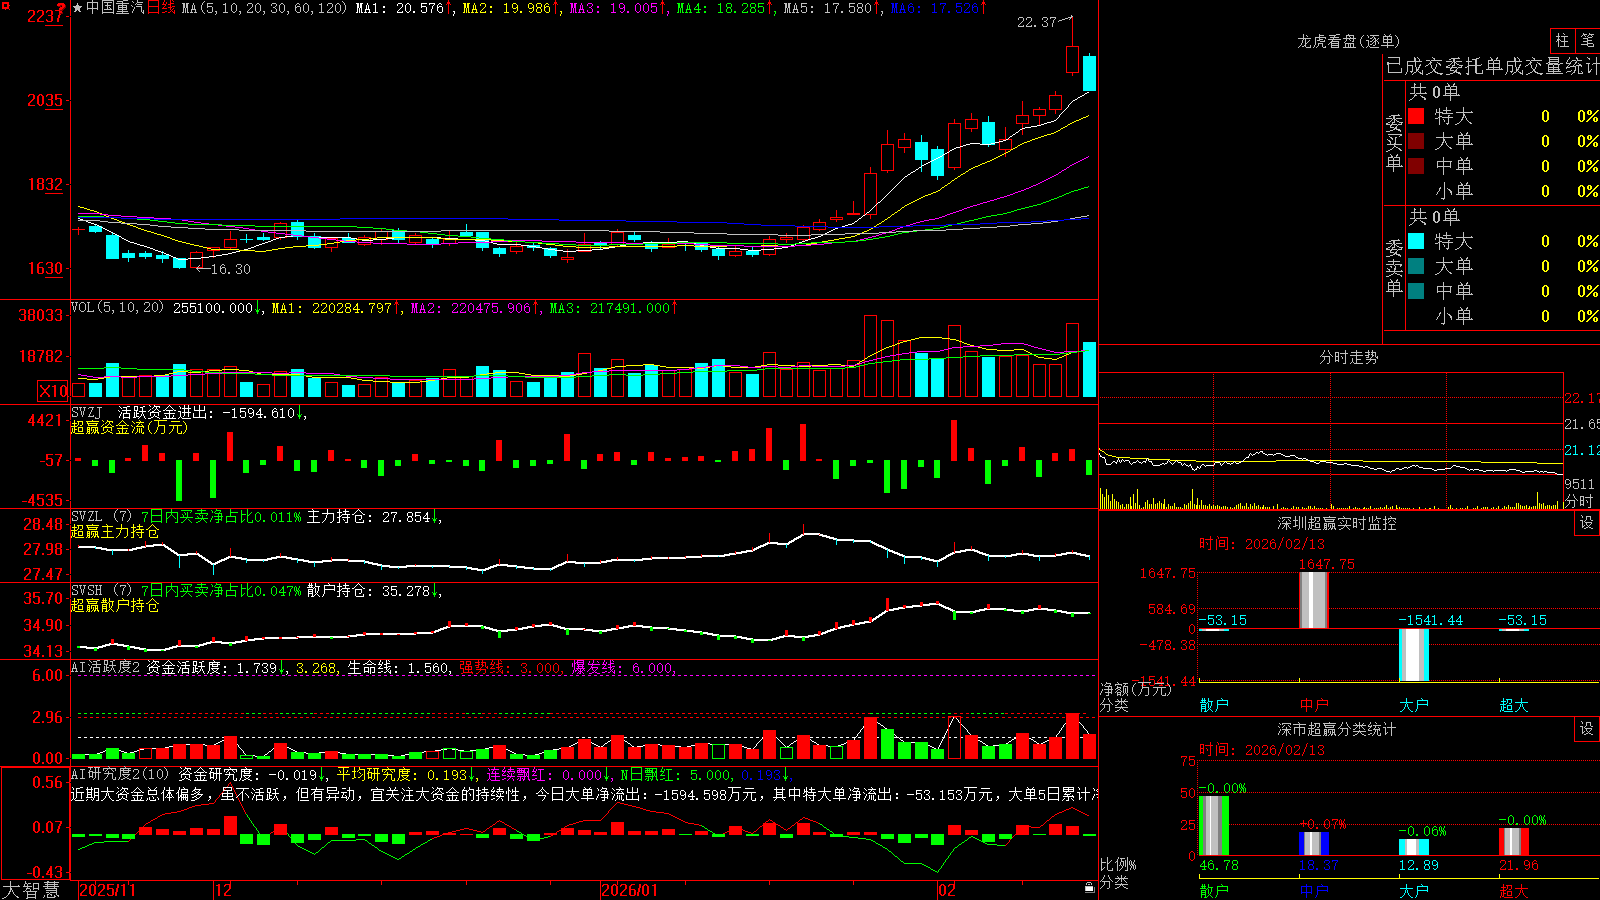This screenshot has height=900, width=1600.
Task: Click the red 超大 21.96 bar in 分类统计
Action: tap(1514, 842)
